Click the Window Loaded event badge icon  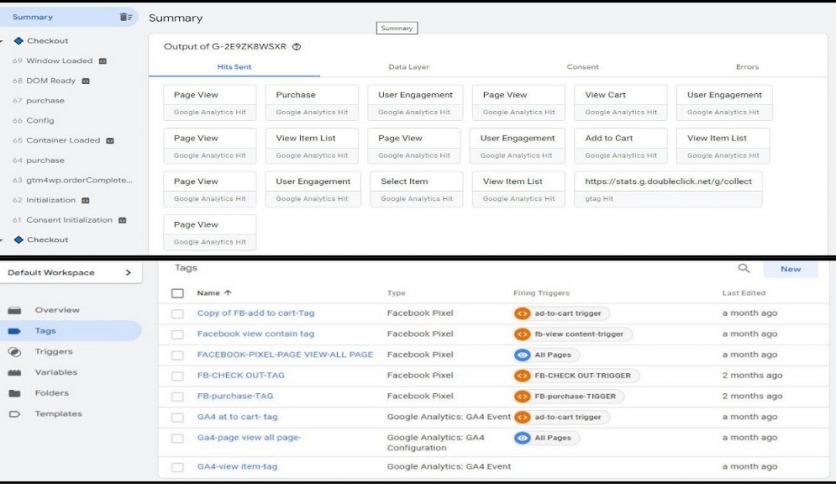coord(103,61)
